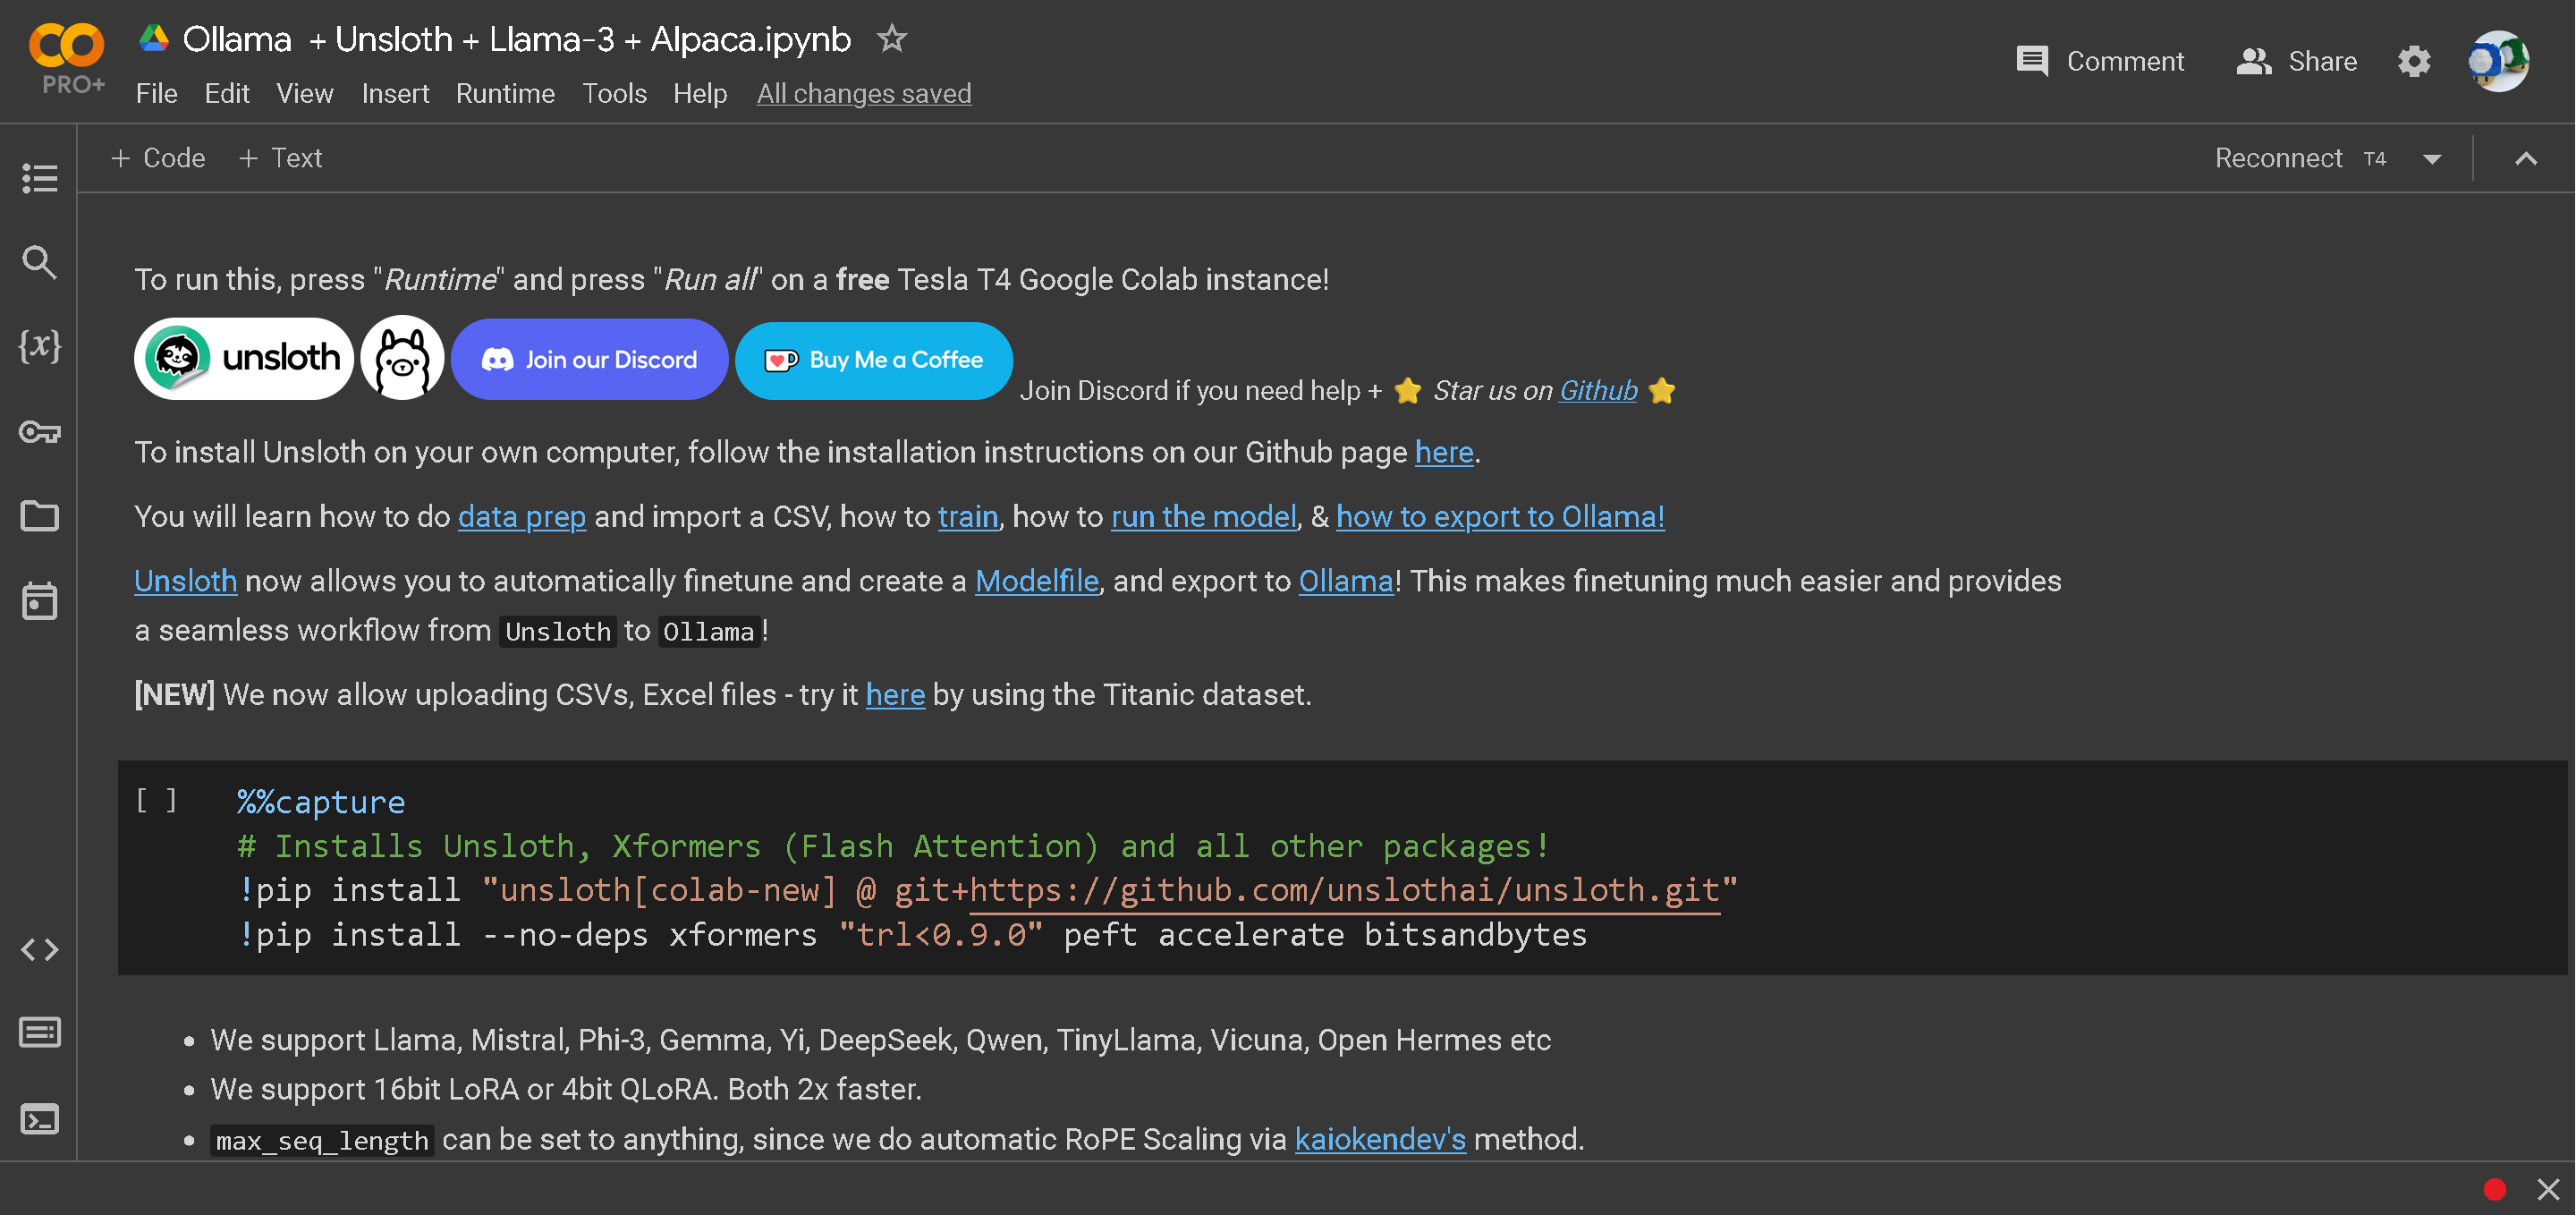Open the code snippets panel
Viewport: 2576px width, 1215px height.
(x=39, y=949)
